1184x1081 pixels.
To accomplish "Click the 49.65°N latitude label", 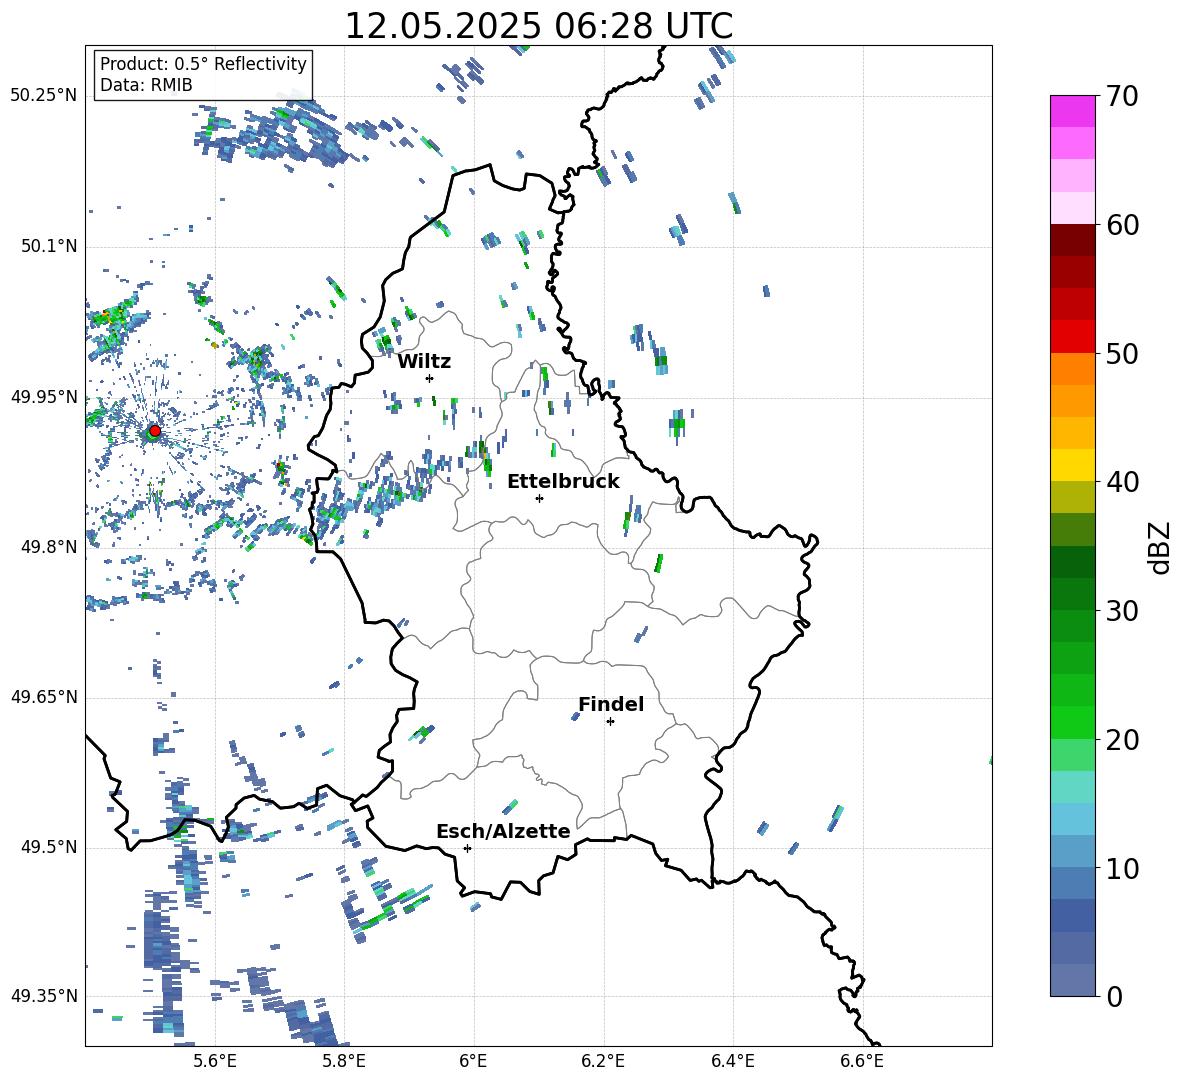I will (44, 697).
